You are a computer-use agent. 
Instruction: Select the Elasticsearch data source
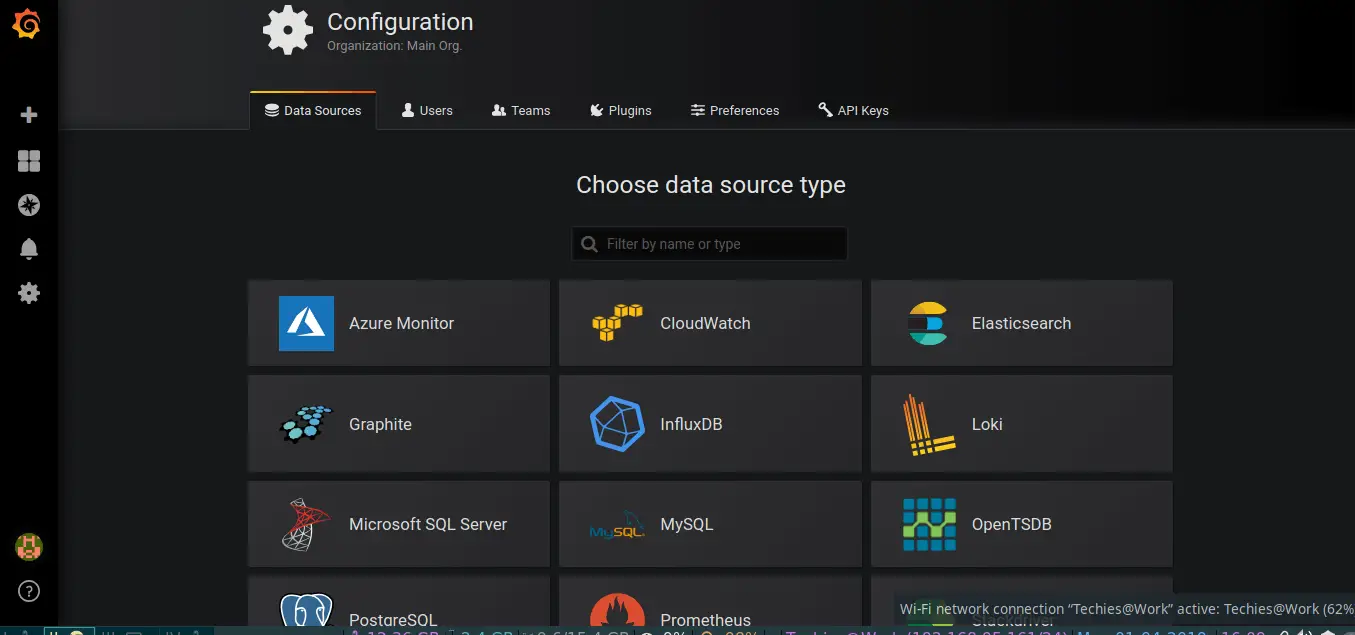pos(1021,323)
